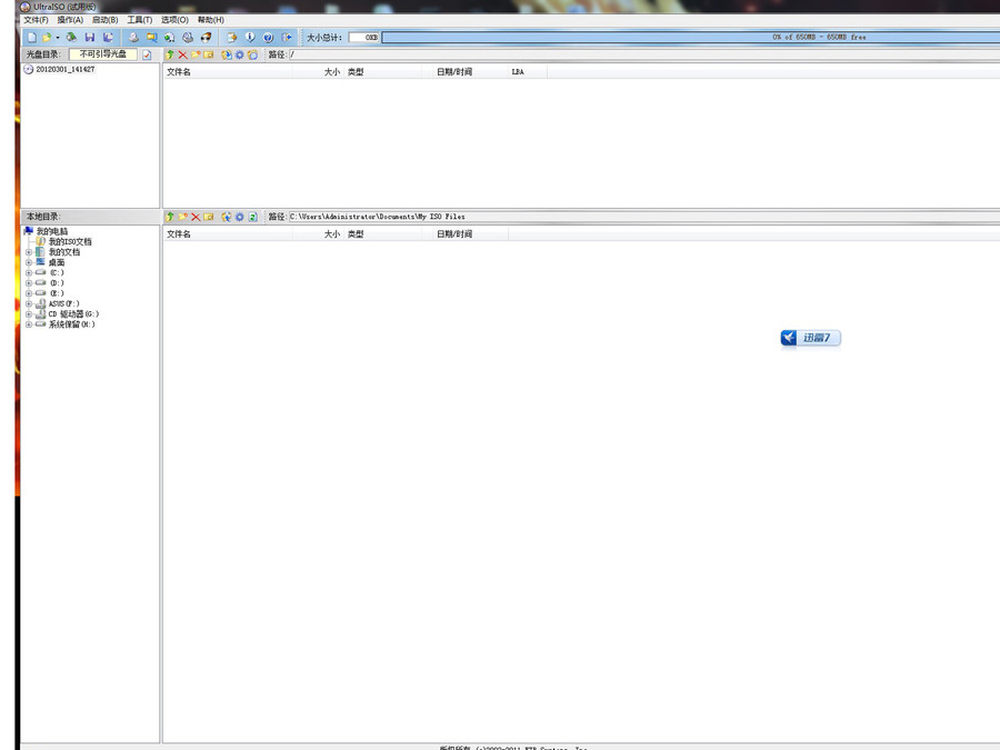Click the 大小总计 size value field

tap(364, 38)
